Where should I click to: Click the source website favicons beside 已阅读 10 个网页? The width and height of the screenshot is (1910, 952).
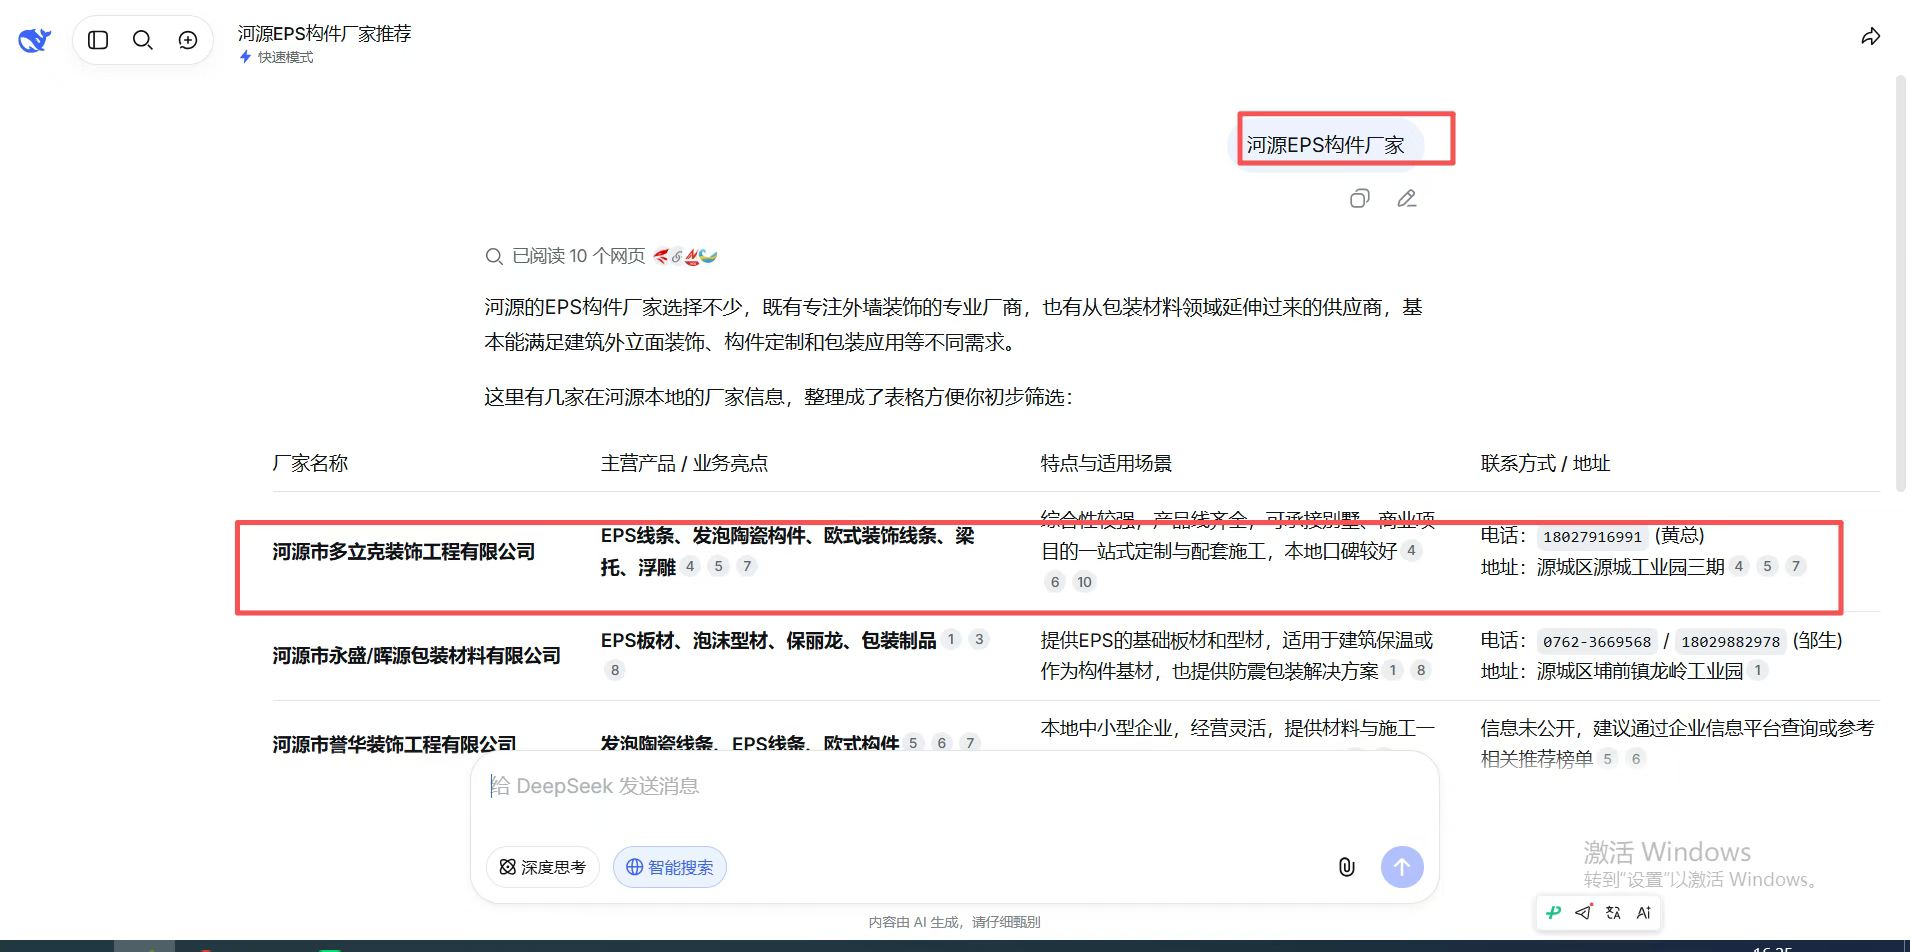click(686, 256)
